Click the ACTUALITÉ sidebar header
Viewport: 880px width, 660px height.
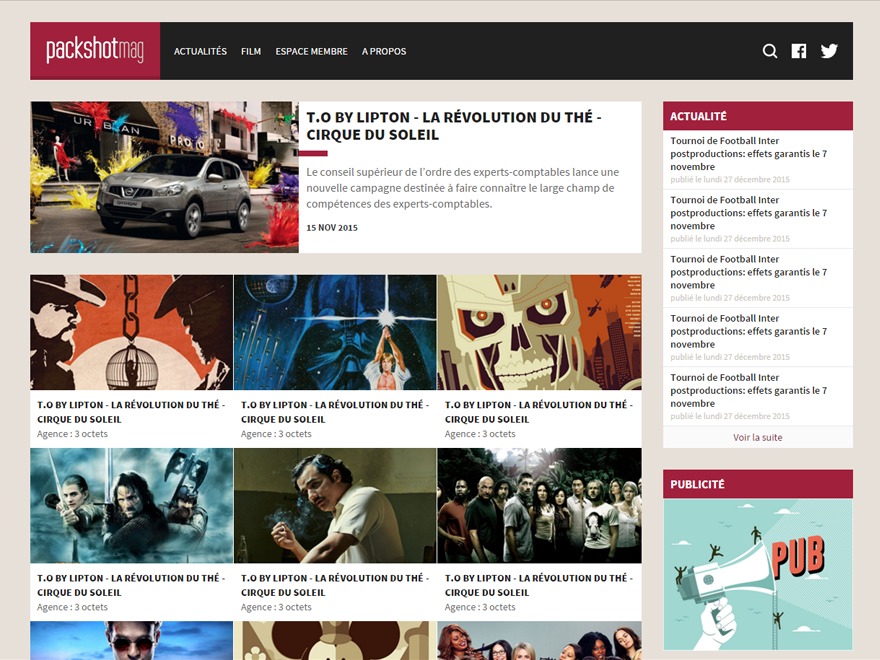point(758,116)
